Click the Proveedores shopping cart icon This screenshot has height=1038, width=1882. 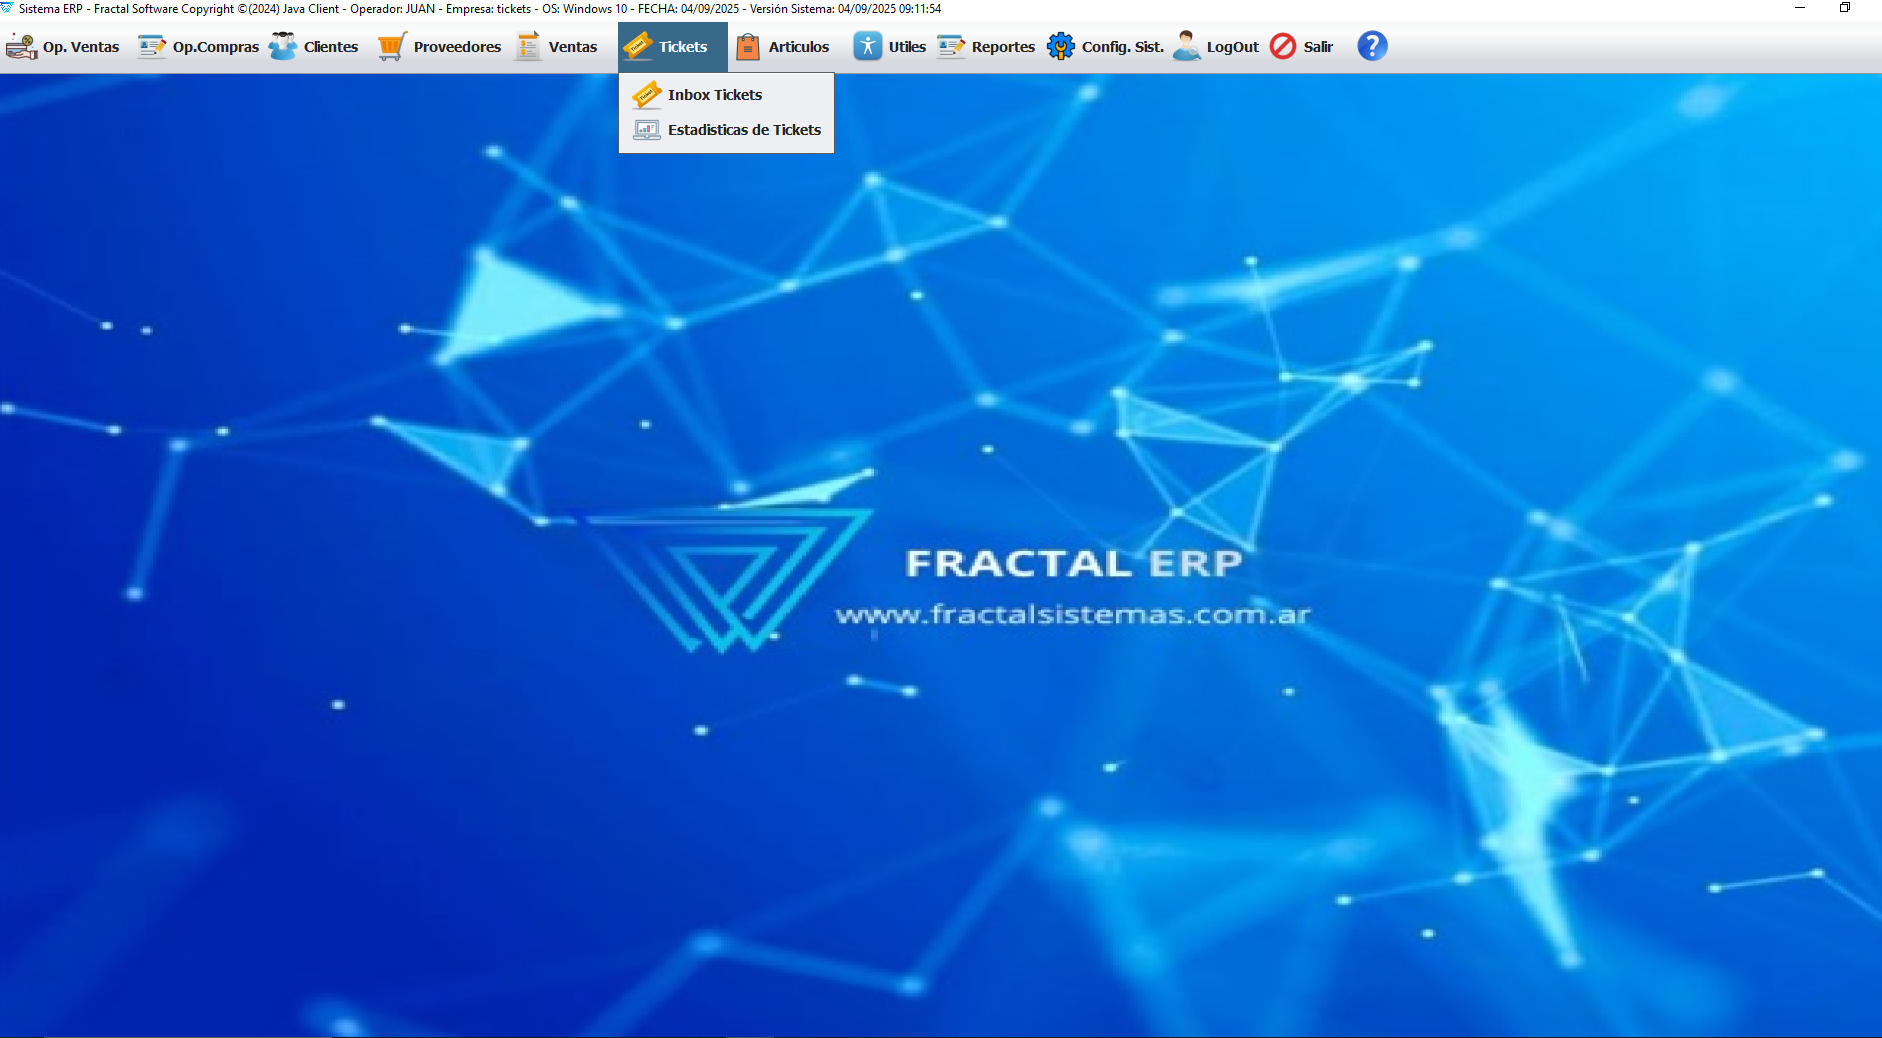392,46
